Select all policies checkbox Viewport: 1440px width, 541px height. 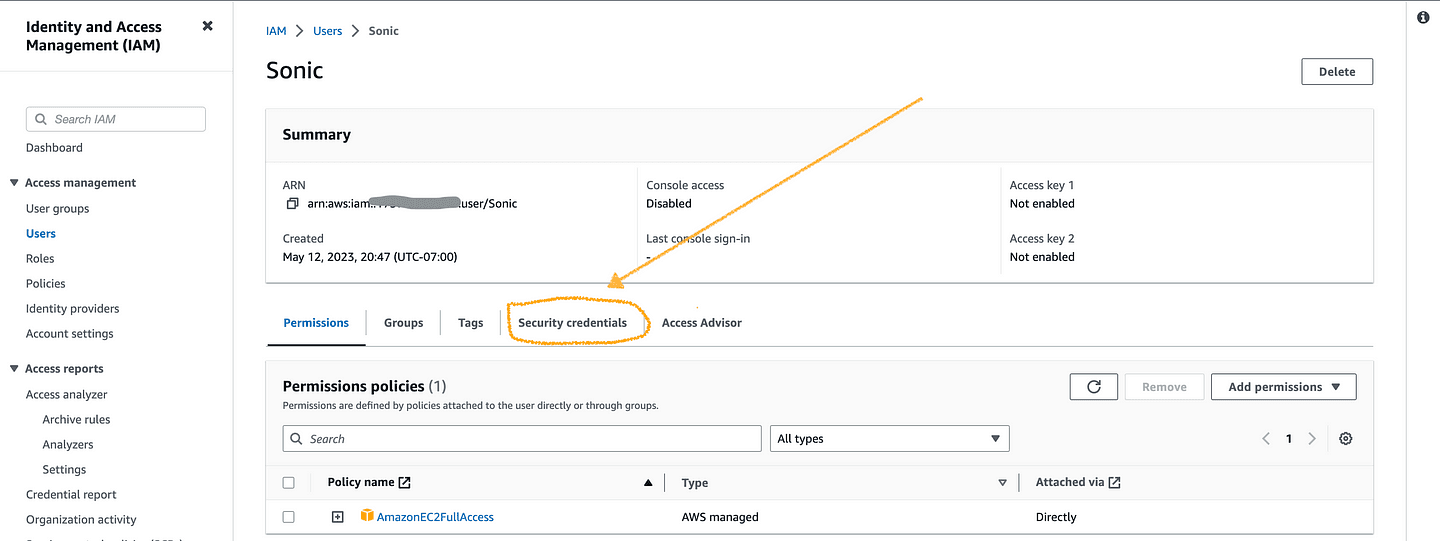pos(289,482)
